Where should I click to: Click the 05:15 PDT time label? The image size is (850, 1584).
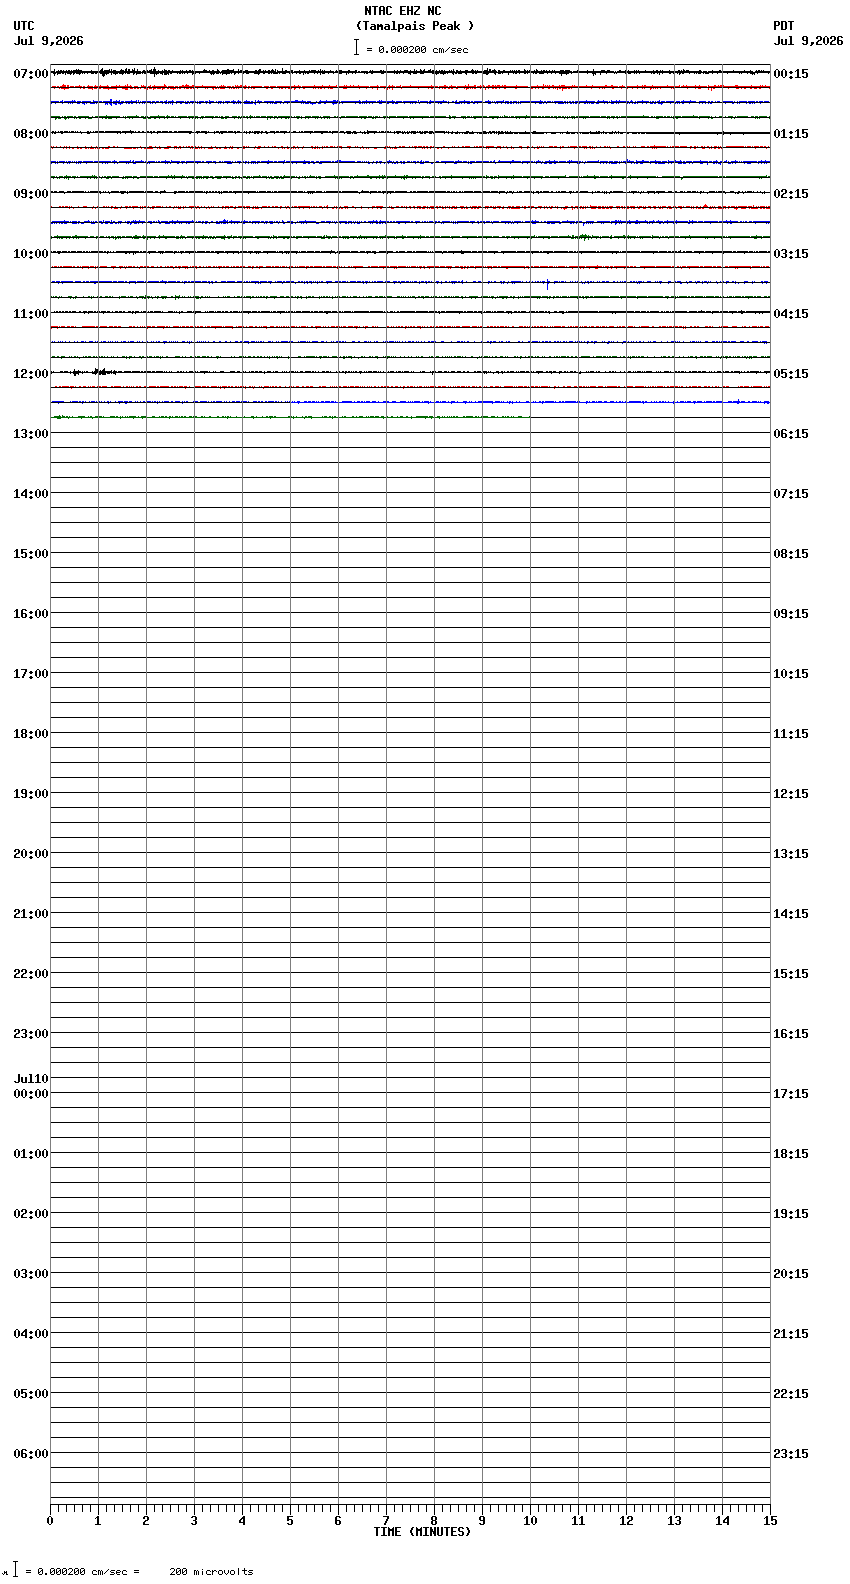tap(791, 374)
